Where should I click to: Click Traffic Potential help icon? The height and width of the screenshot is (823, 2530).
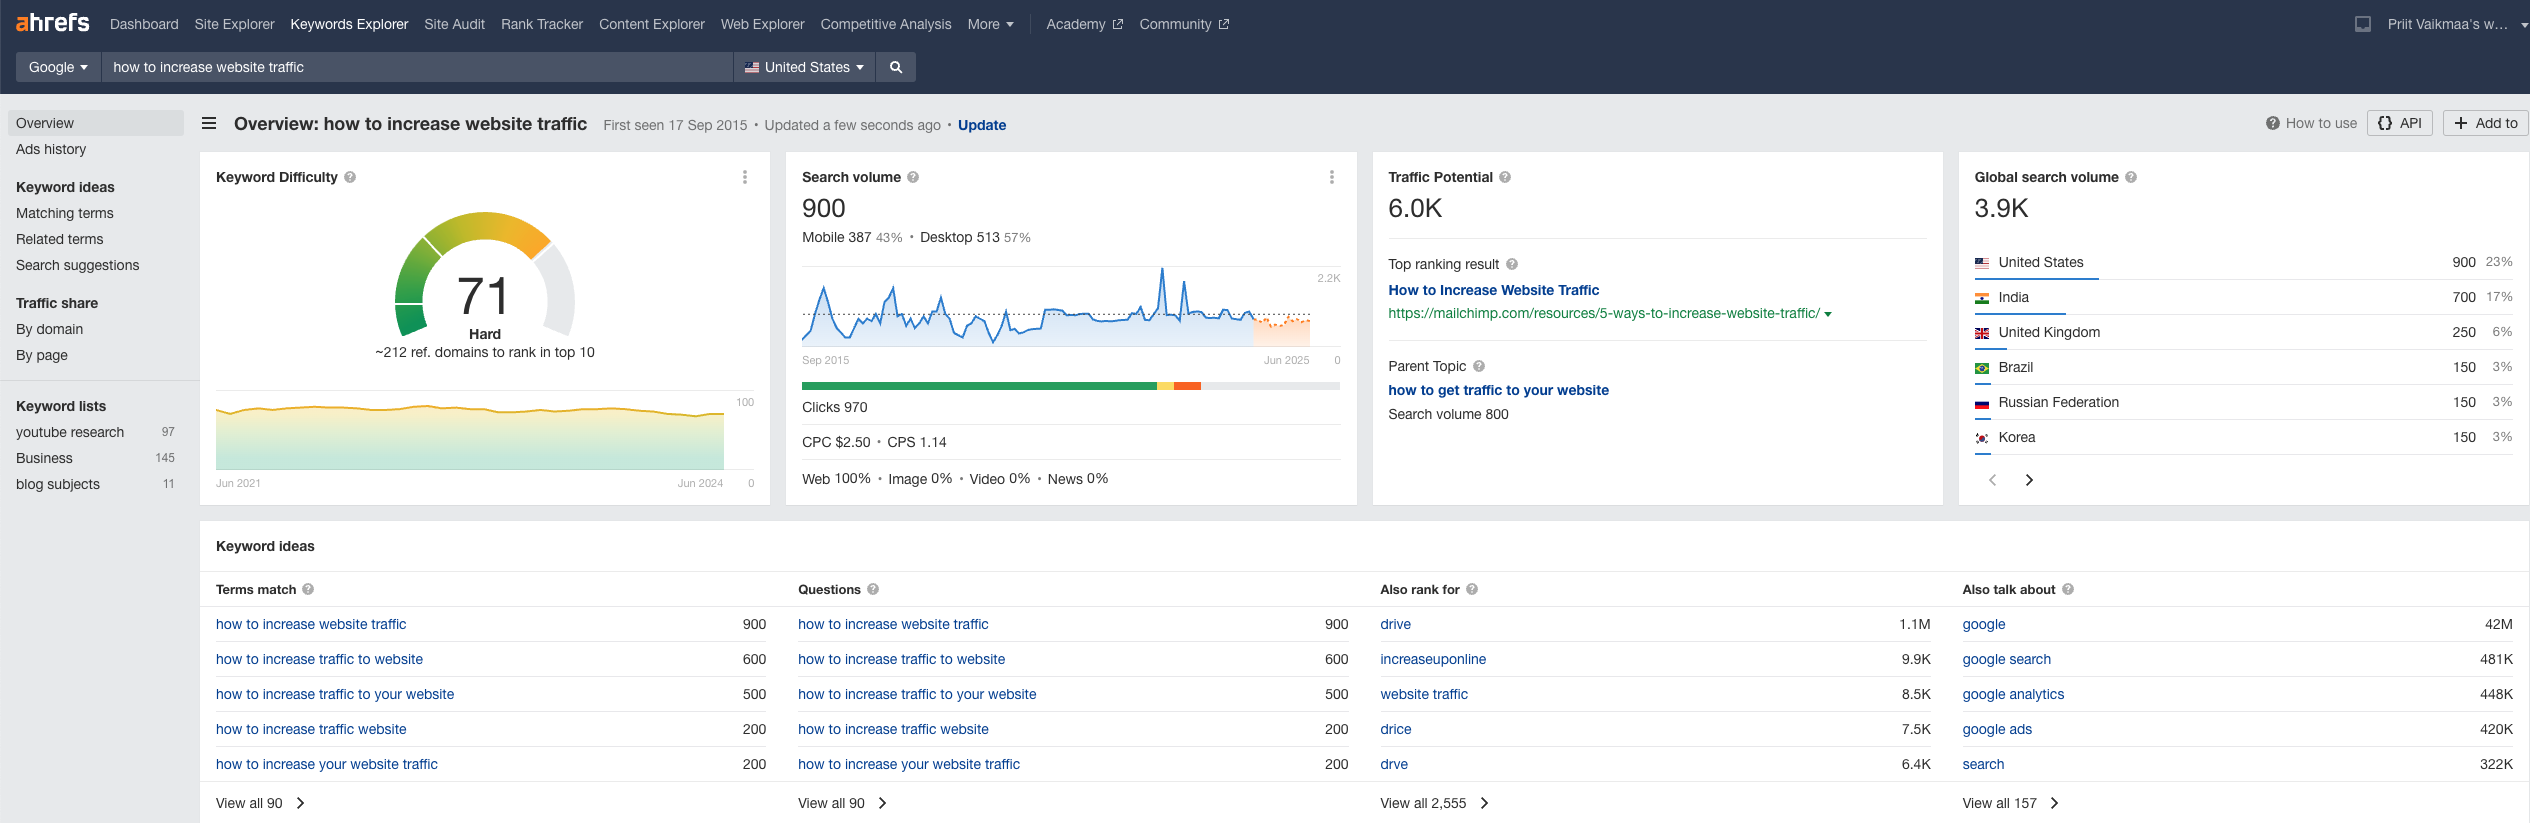click(1505, 177)
